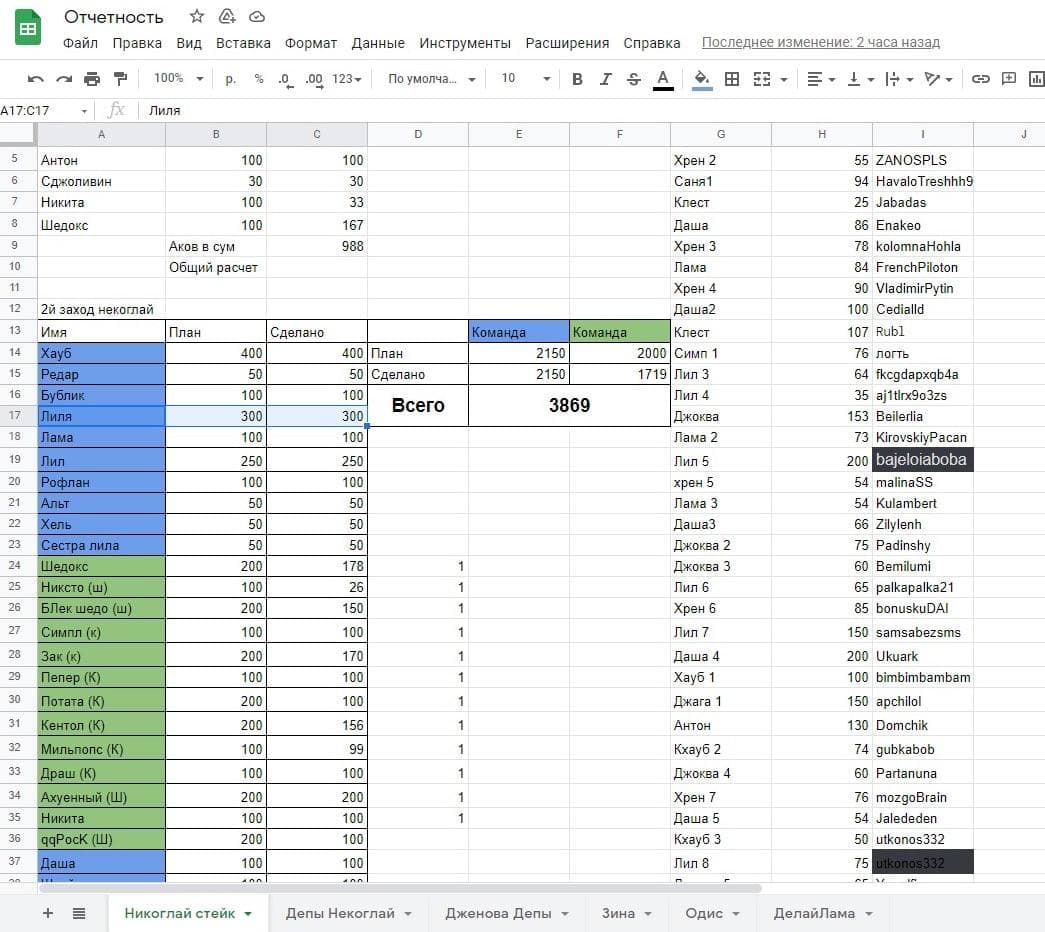Image resolution: width=1045 pixels, height=932 pixels.
Task: Click the print icon
Action: [x=92, y=79]
